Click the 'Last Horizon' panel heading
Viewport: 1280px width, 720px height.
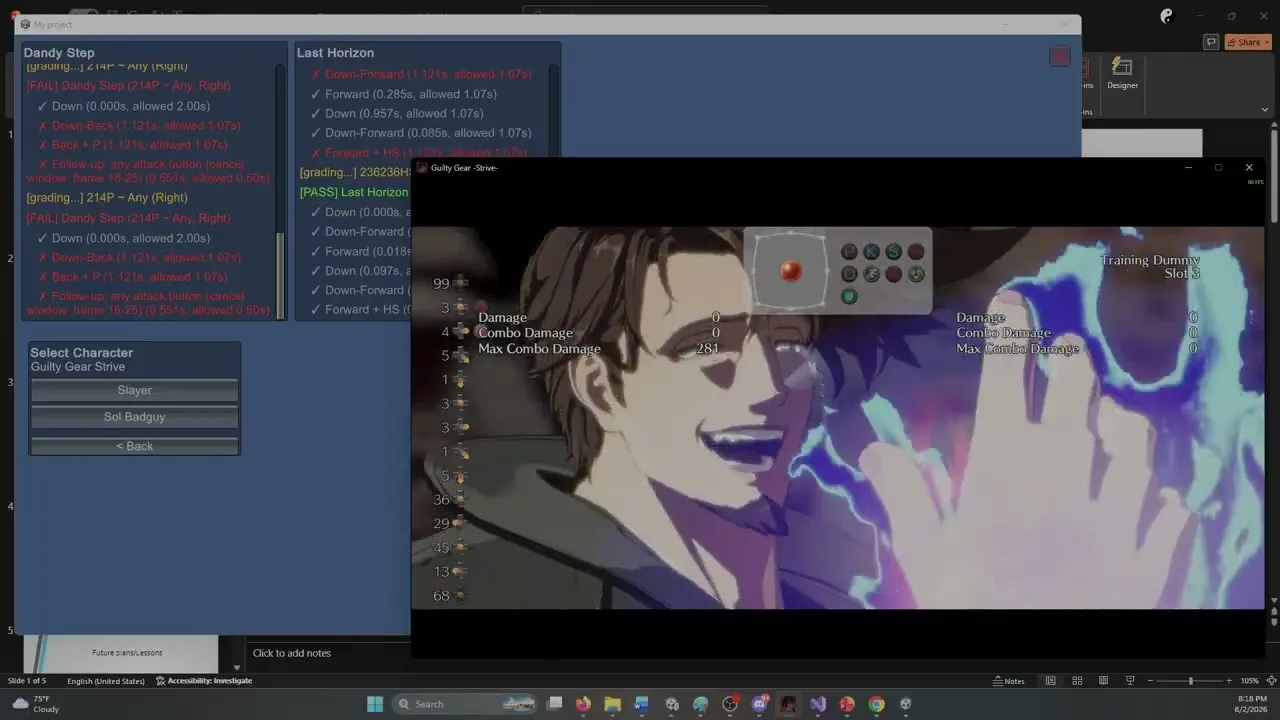(x=335, y=53)
